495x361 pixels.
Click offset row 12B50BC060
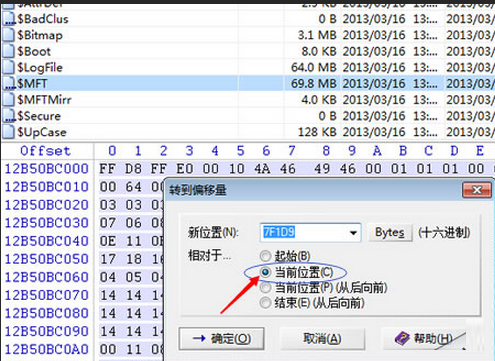[x=47, y=277]
